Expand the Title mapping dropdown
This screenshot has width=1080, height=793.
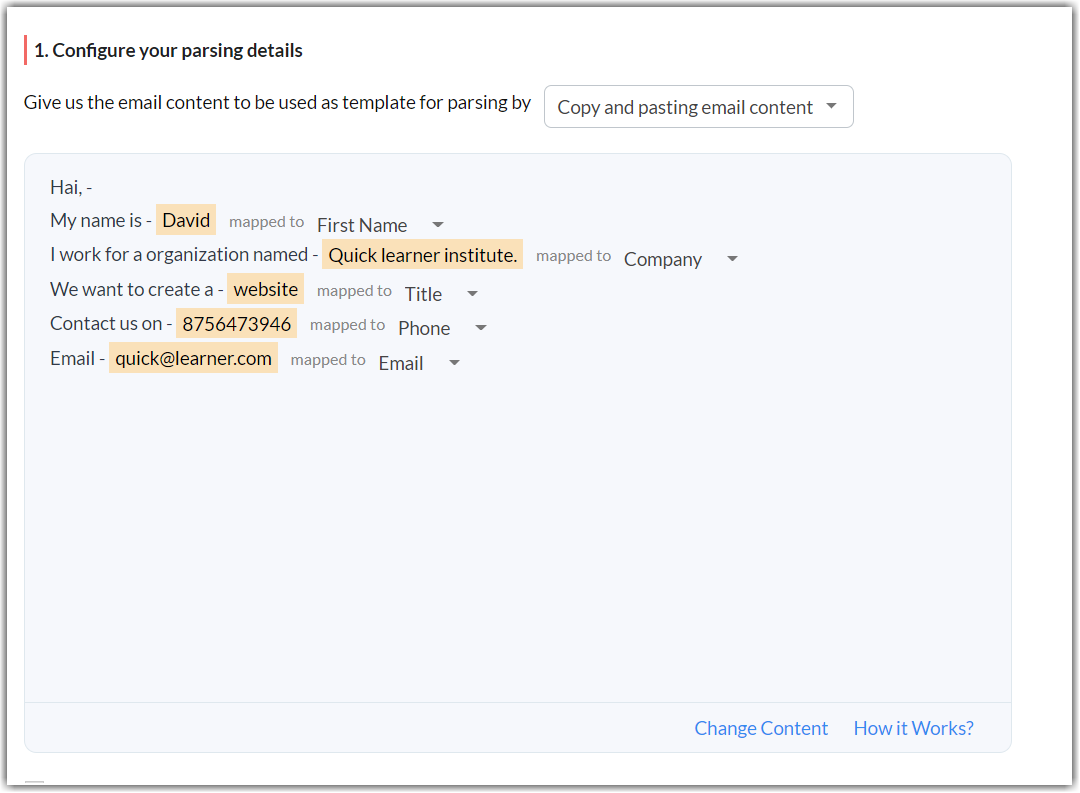point(441,294)
